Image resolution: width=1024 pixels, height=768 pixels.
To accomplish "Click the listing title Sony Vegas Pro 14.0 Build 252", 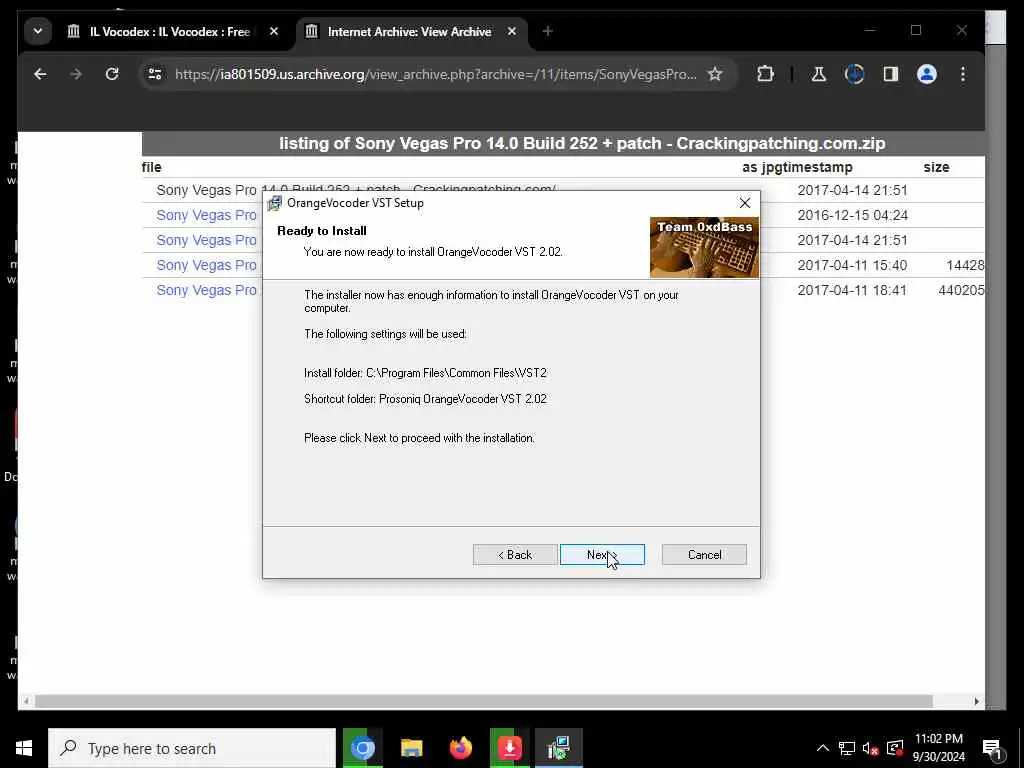I will pos(582,144).
